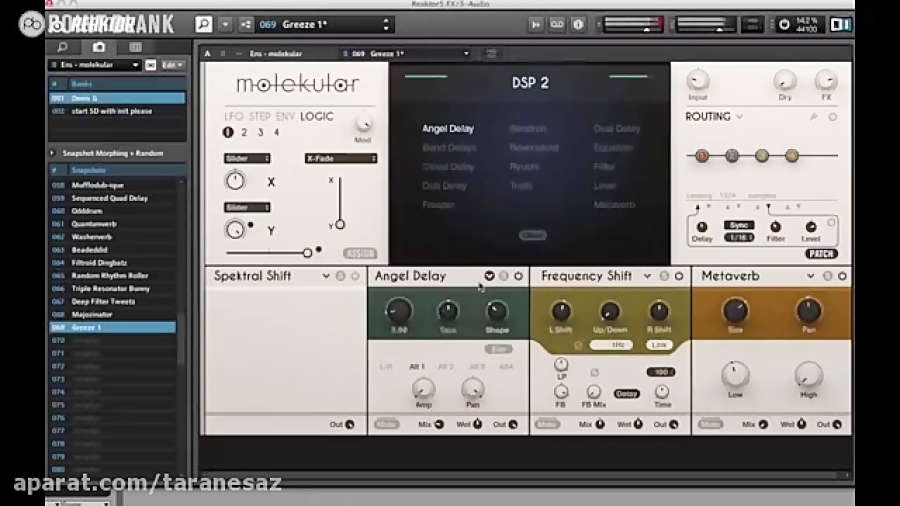Open the Ens - molekular ensemble dropdown
Viewport: 900px width, 506px height.
(95, 65)
